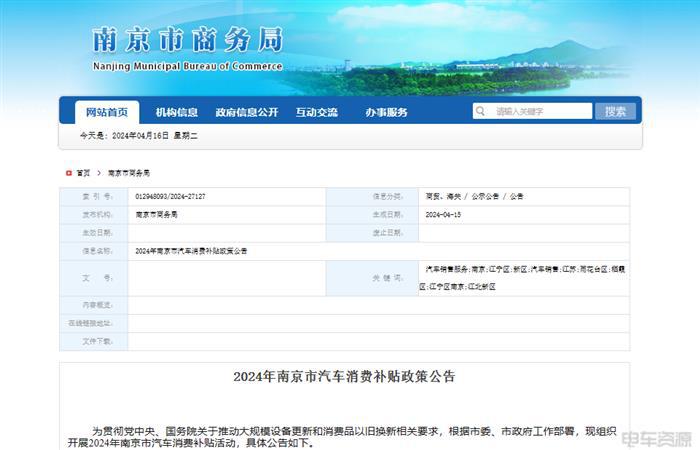Viewport: 700px width, 450px height.
Task: Click the 商贸、海关 / 公示公告 / 公告 category text
Action: point(474,197)
